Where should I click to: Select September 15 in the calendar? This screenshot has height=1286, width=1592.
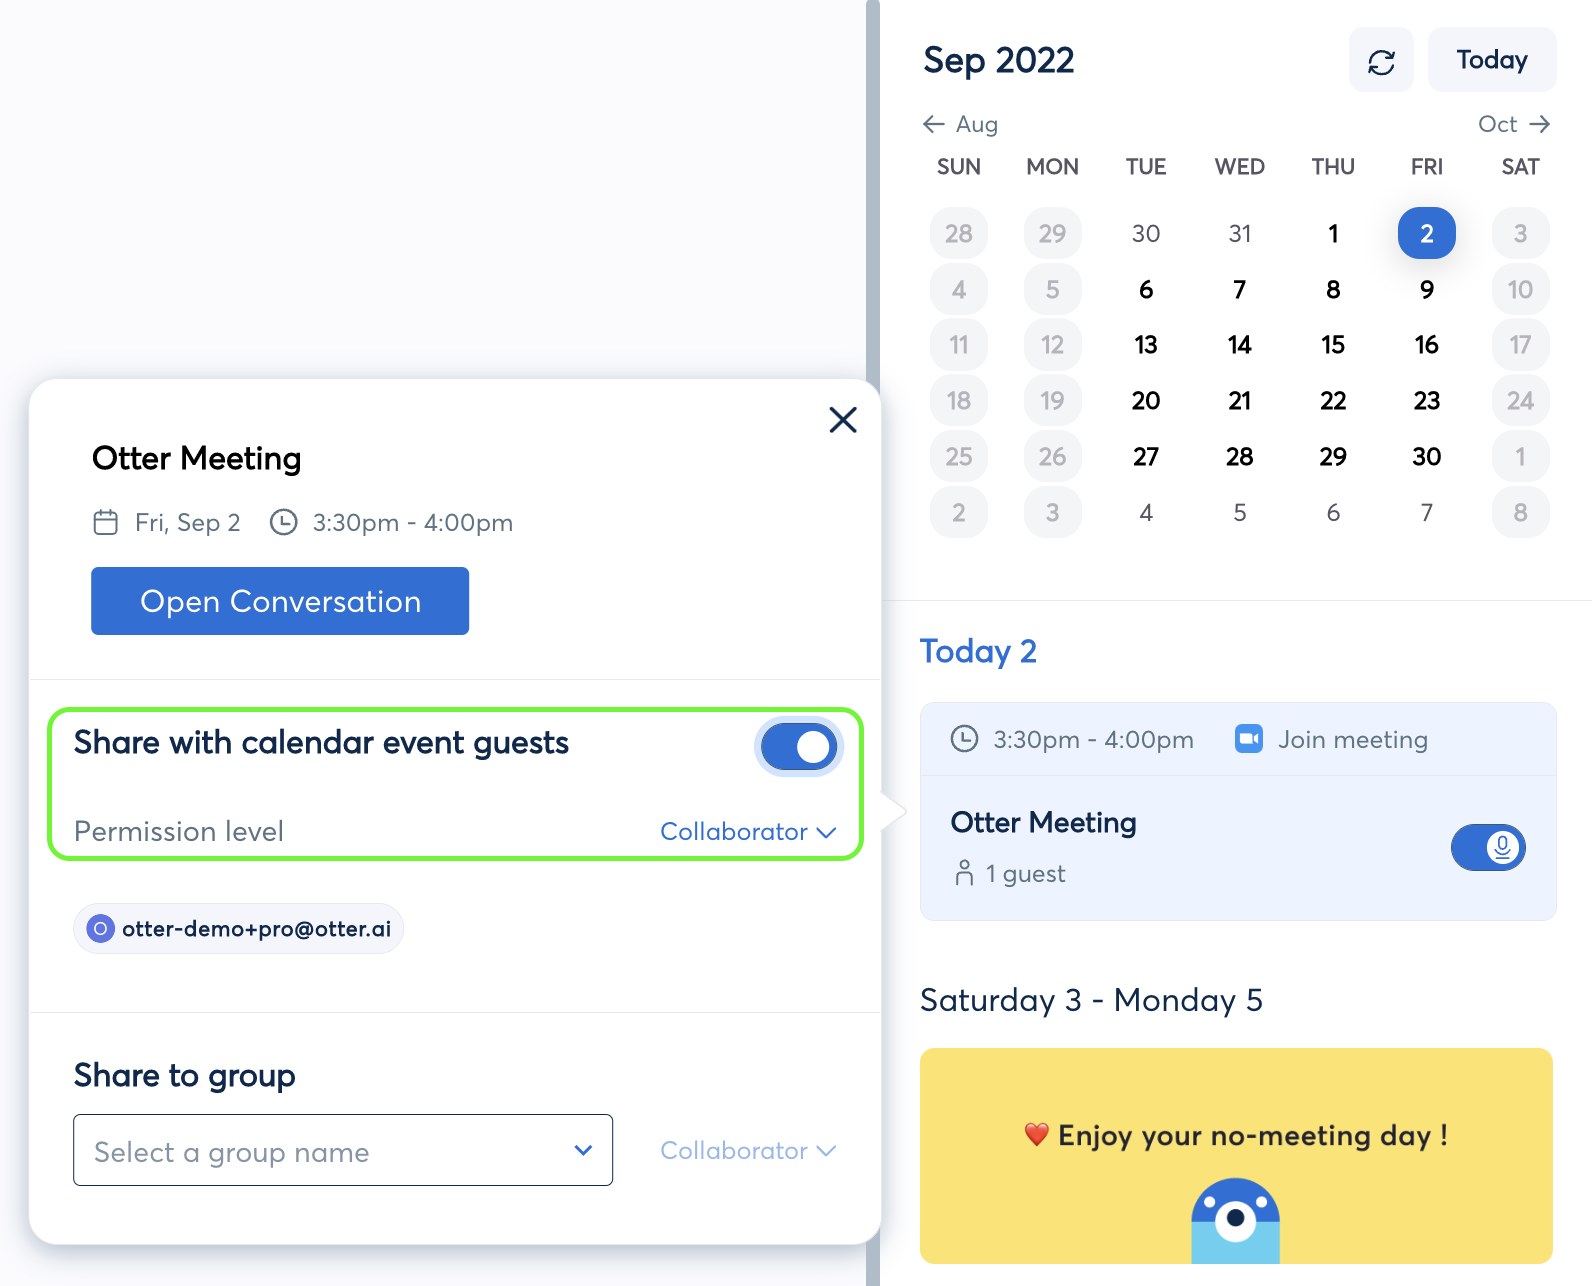(1333, 345)
